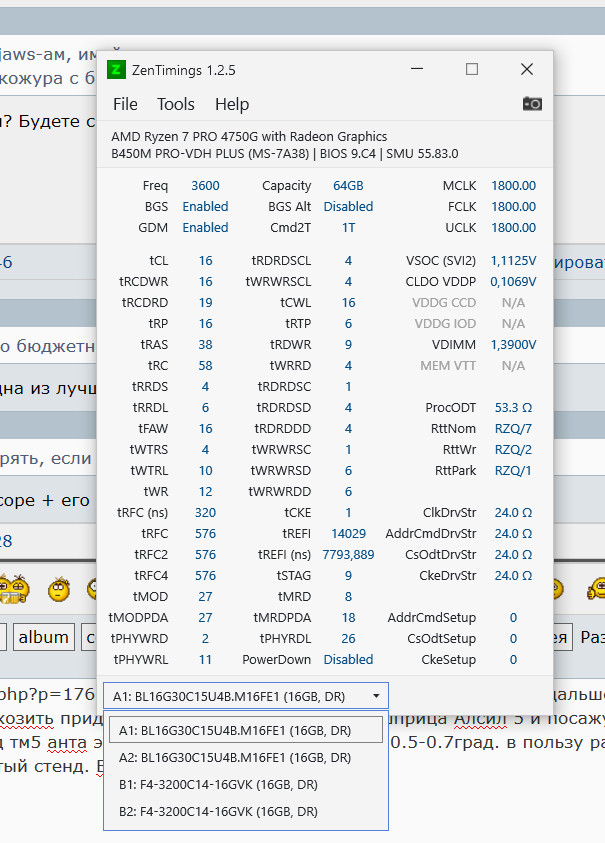Open the File menu
The width and height of the screenshot is (605, 843).
tap(125, 104)
